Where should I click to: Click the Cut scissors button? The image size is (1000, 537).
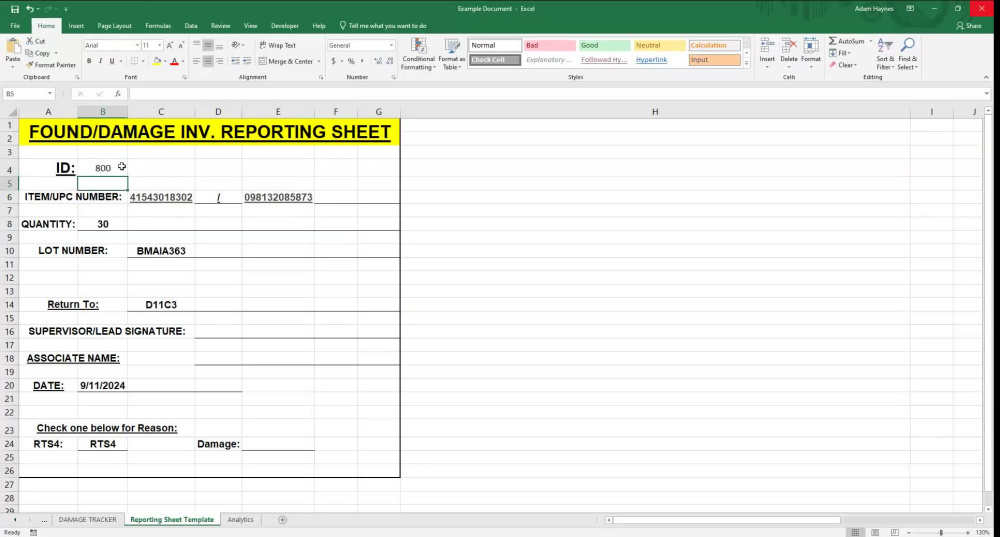pyautogui.click(x=36, y=41)
